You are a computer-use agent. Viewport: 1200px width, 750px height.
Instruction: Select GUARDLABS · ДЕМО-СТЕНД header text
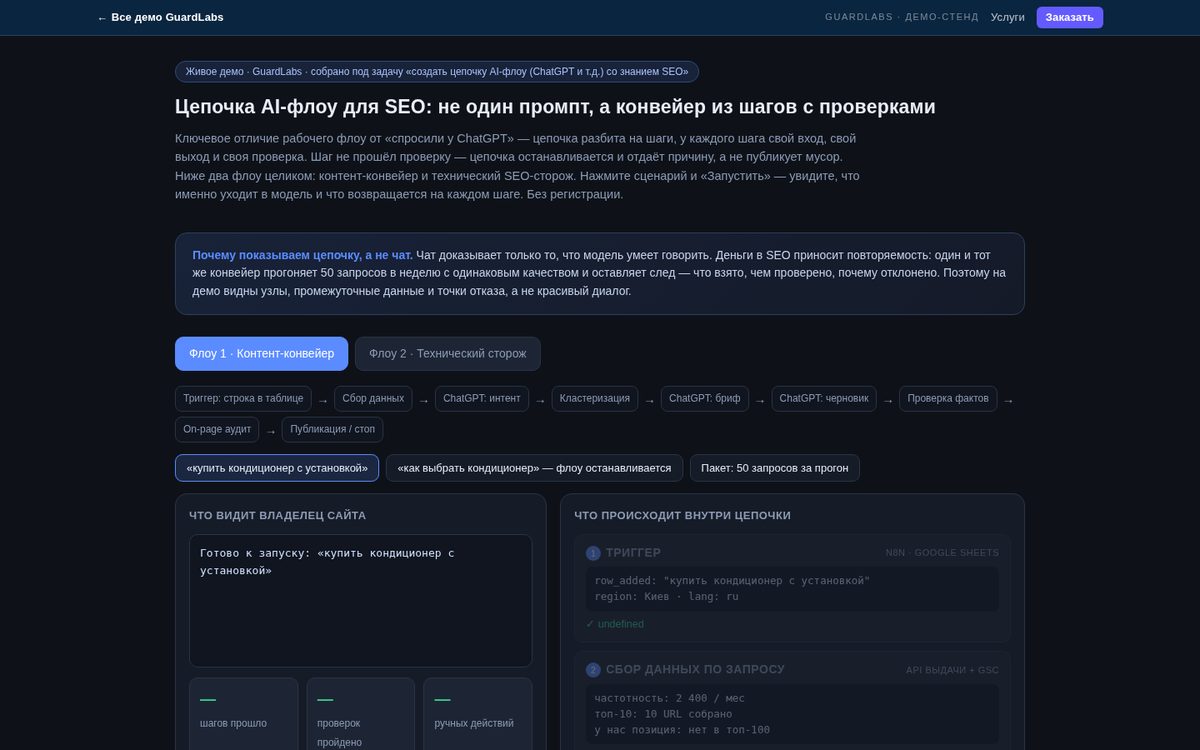click(901, 17)
